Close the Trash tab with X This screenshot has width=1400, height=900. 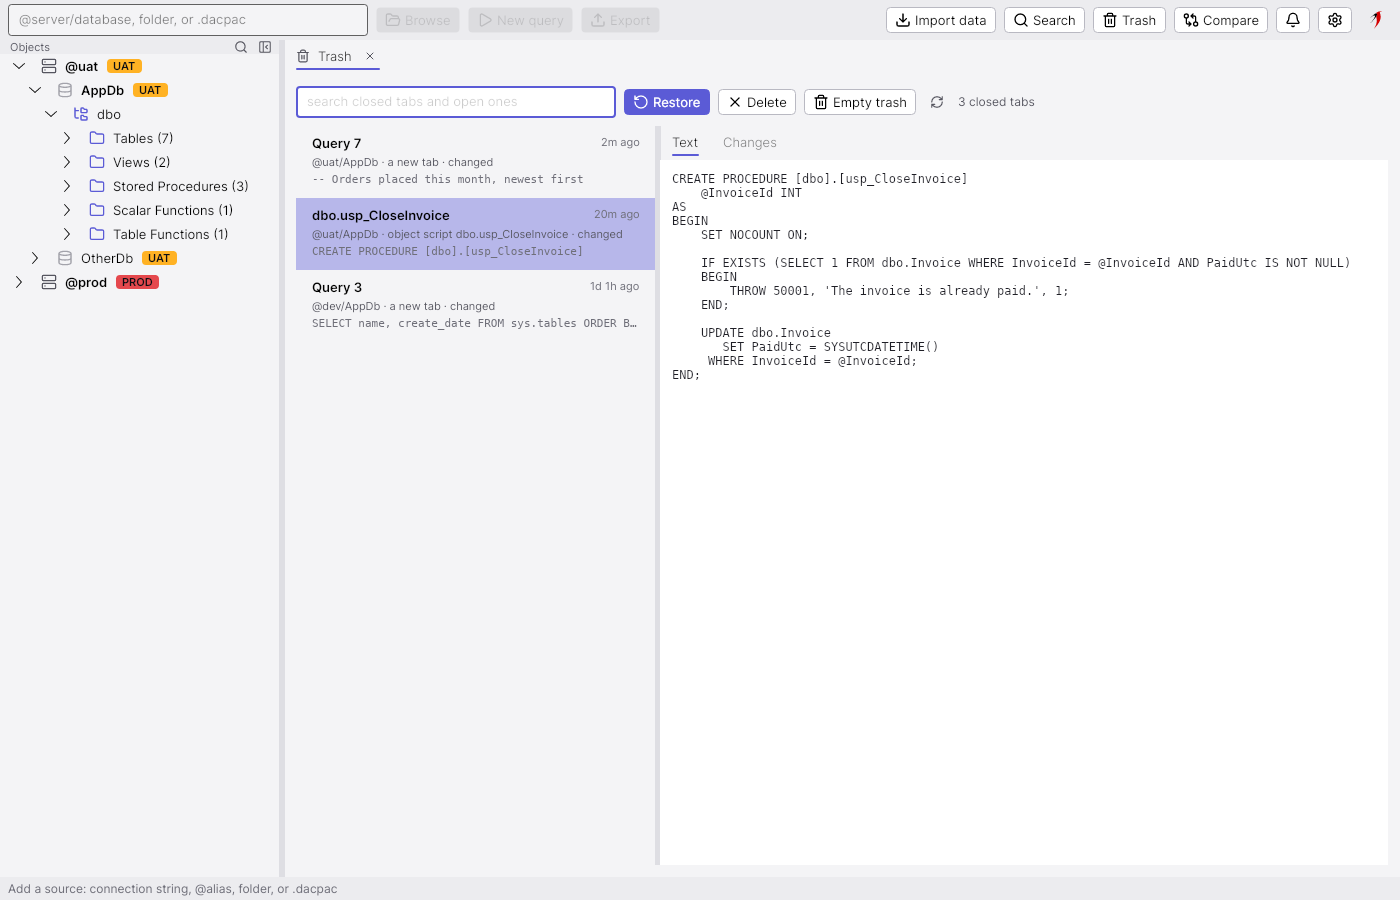click(x=370, y=56)
